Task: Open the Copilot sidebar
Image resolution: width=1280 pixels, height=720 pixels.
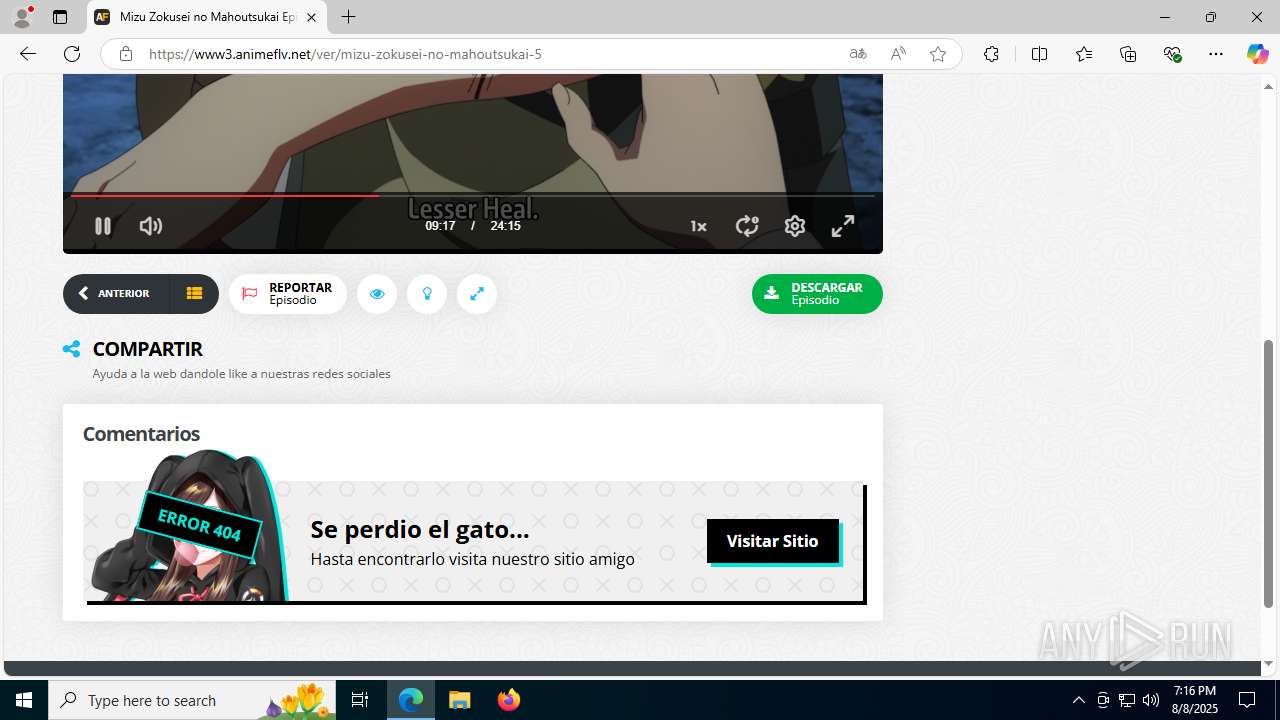Action: pos(1257,54)
